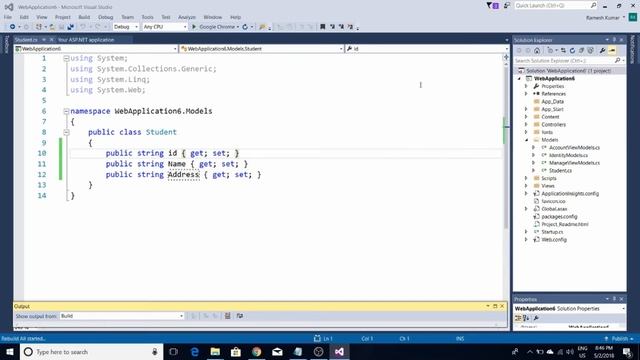Screen dimensions: 640x360
Task: Open the Show output from Build dropdown
Action: pos(122,316)
